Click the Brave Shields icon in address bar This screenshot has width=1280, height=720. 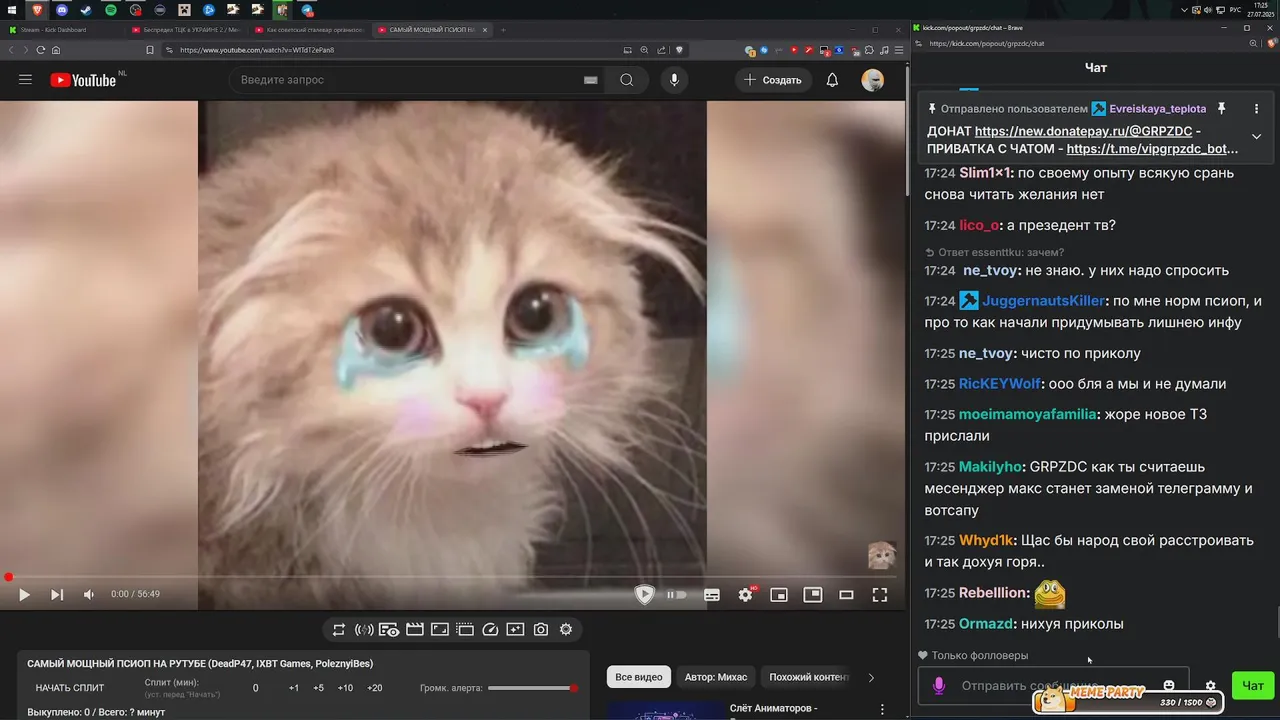tap(679, 50)
